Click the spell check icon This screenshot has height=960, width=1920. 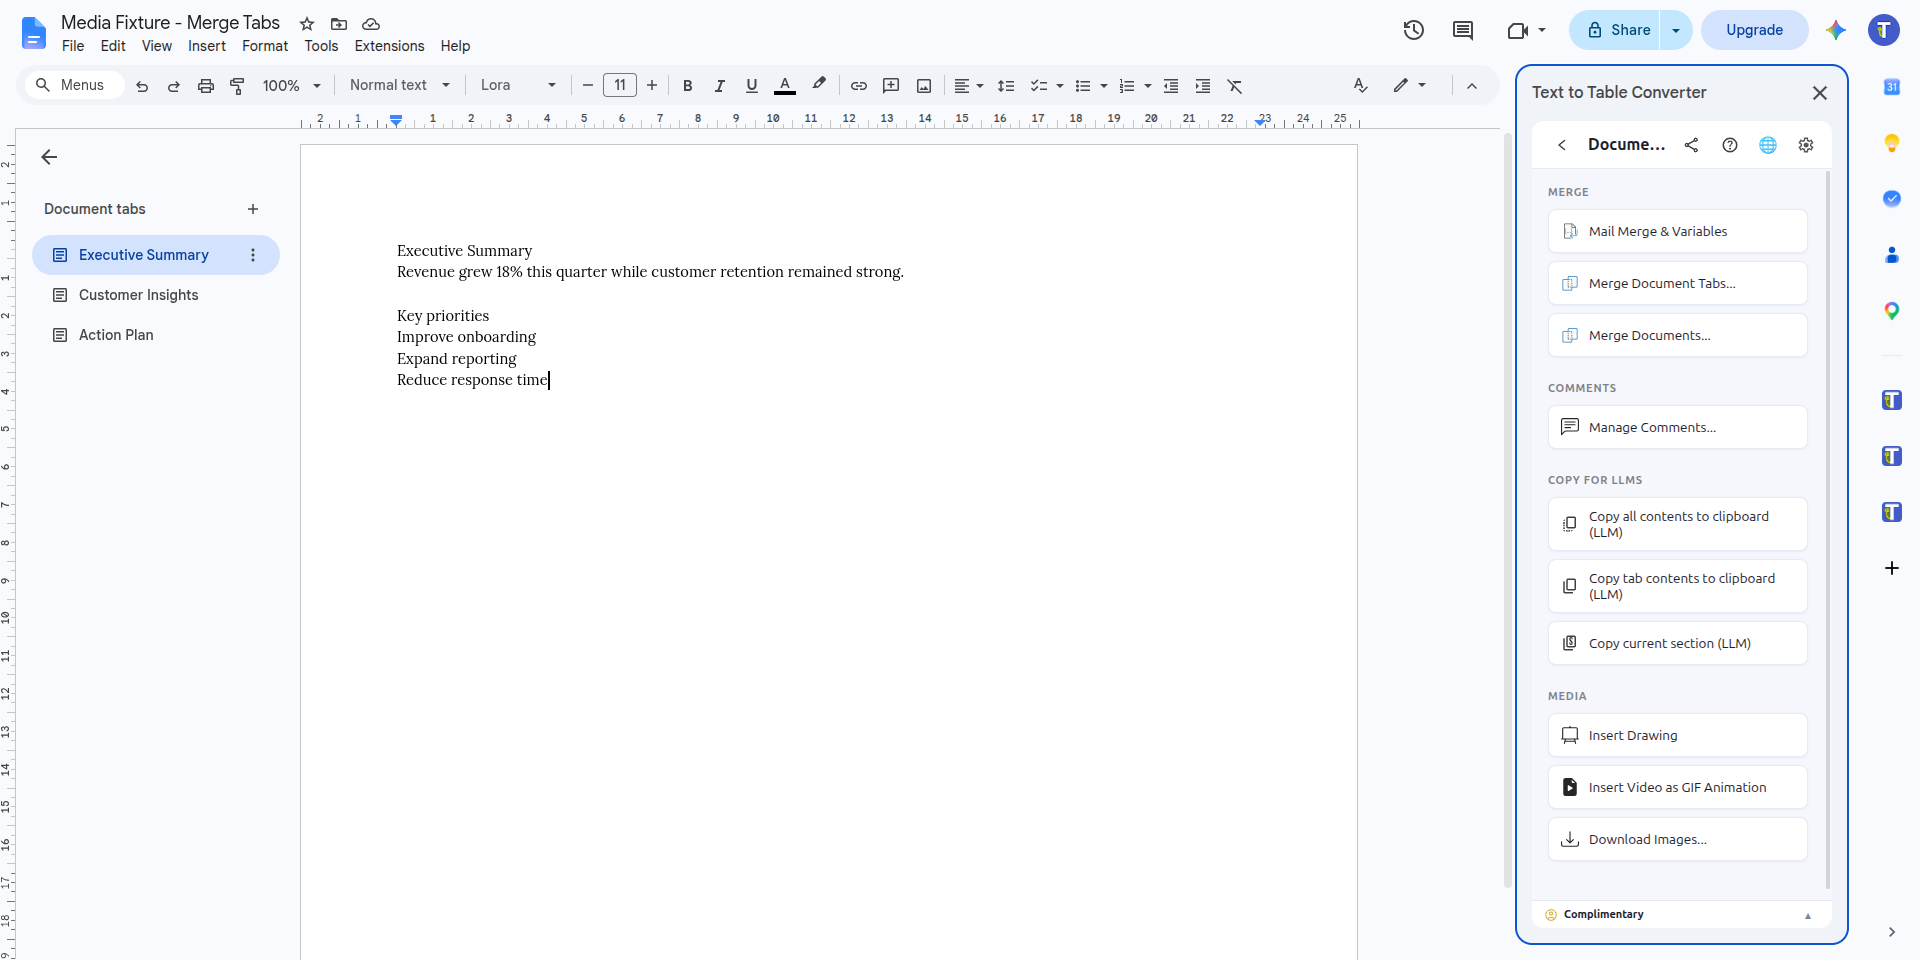point(1360,86)
